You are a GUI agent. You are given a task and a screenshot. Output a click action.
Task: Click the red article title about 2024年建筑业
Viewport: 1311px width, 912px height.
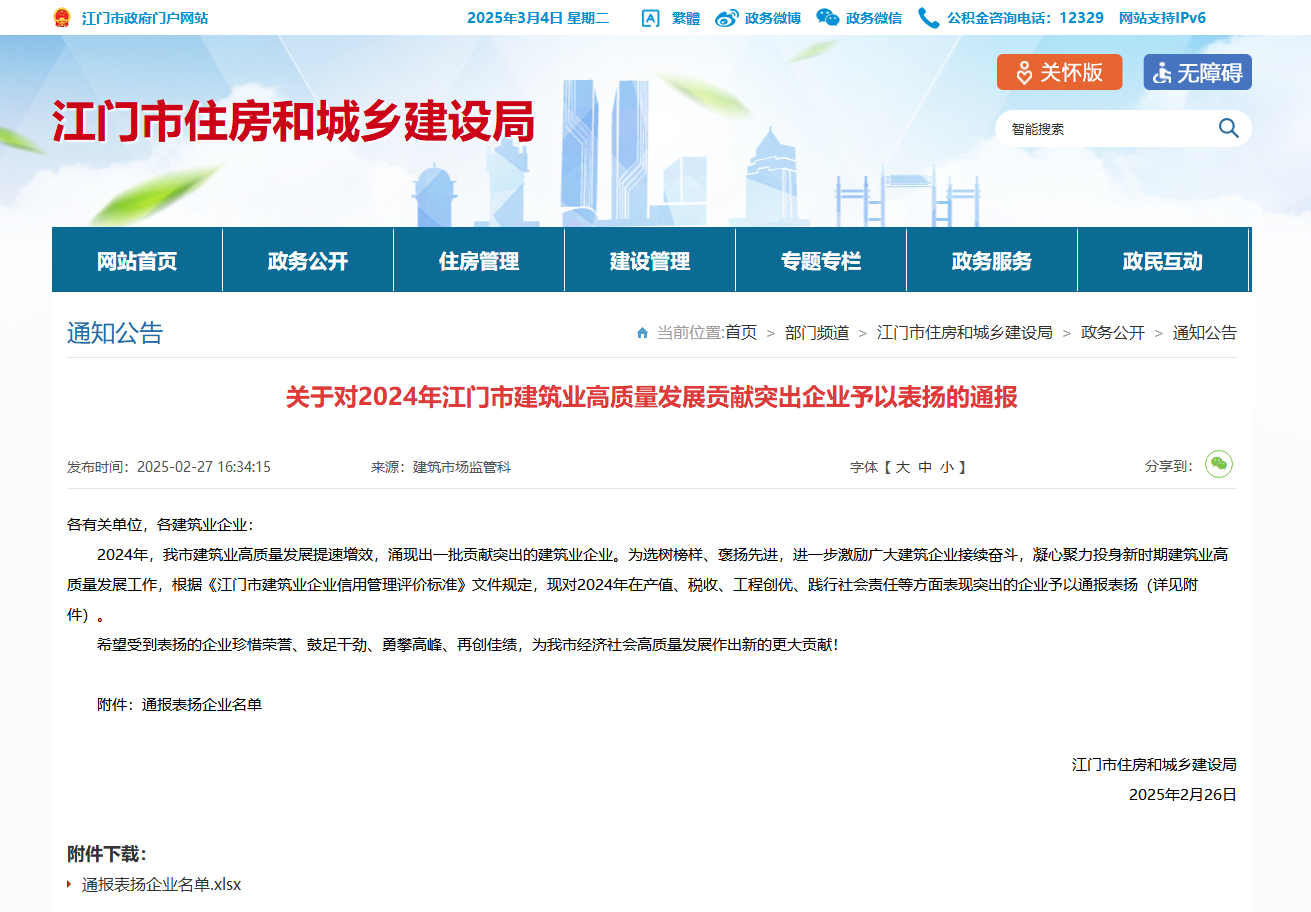coord(652,397)
